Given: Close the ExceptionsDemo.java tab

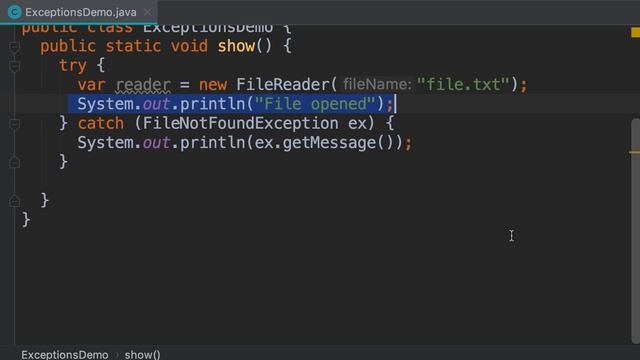Looking at the screenshot, I should (148, 12).
